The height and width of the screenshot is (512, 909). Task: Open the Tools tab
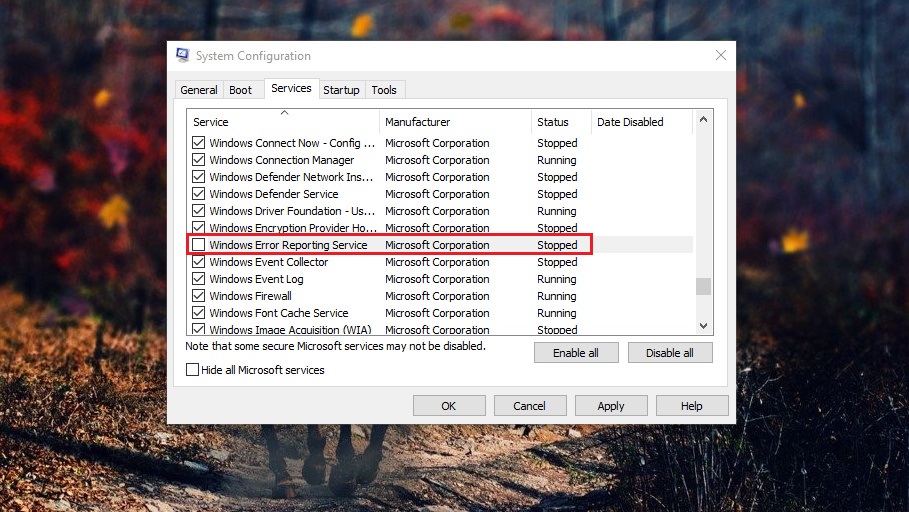(384, 90)
